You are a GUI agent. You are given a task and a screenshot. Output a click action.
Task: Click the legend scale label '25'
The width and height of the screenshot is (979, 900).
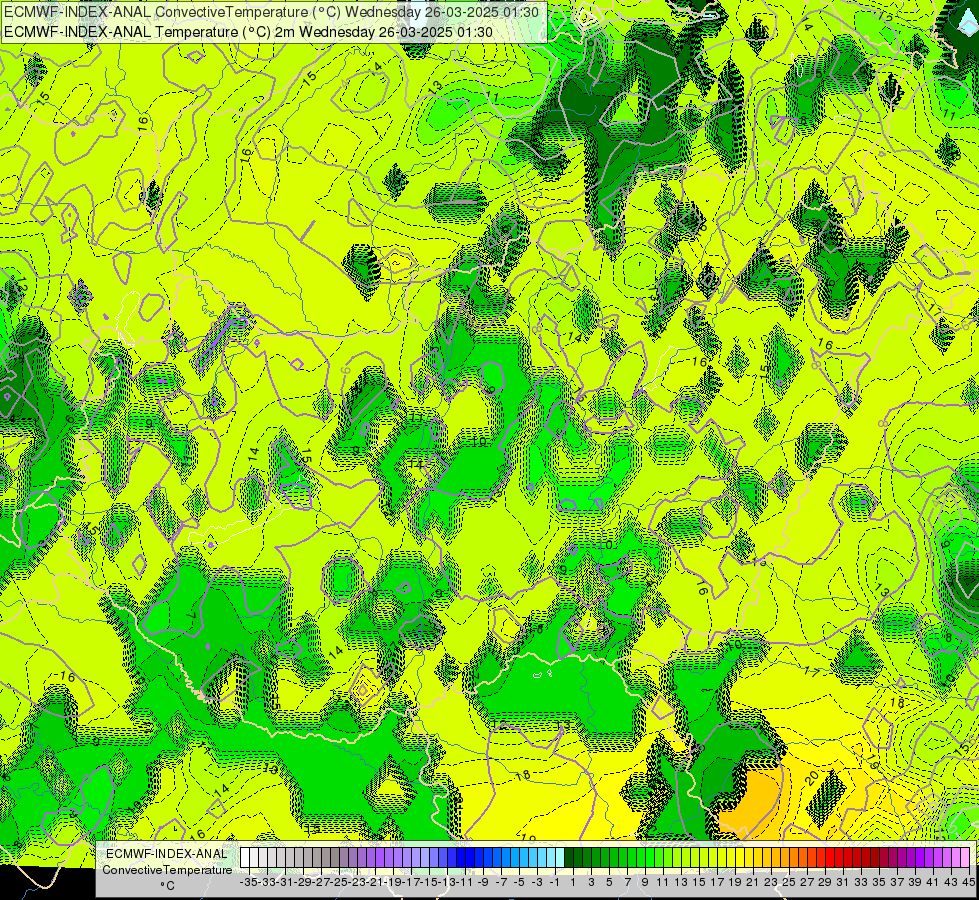(x=789, y=882)
